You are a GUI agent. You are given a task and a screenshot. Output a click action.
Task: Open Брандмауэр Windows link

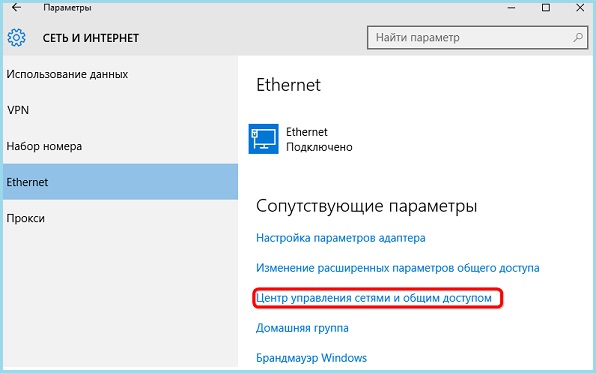pyautogui.click(x=311, y=358)
